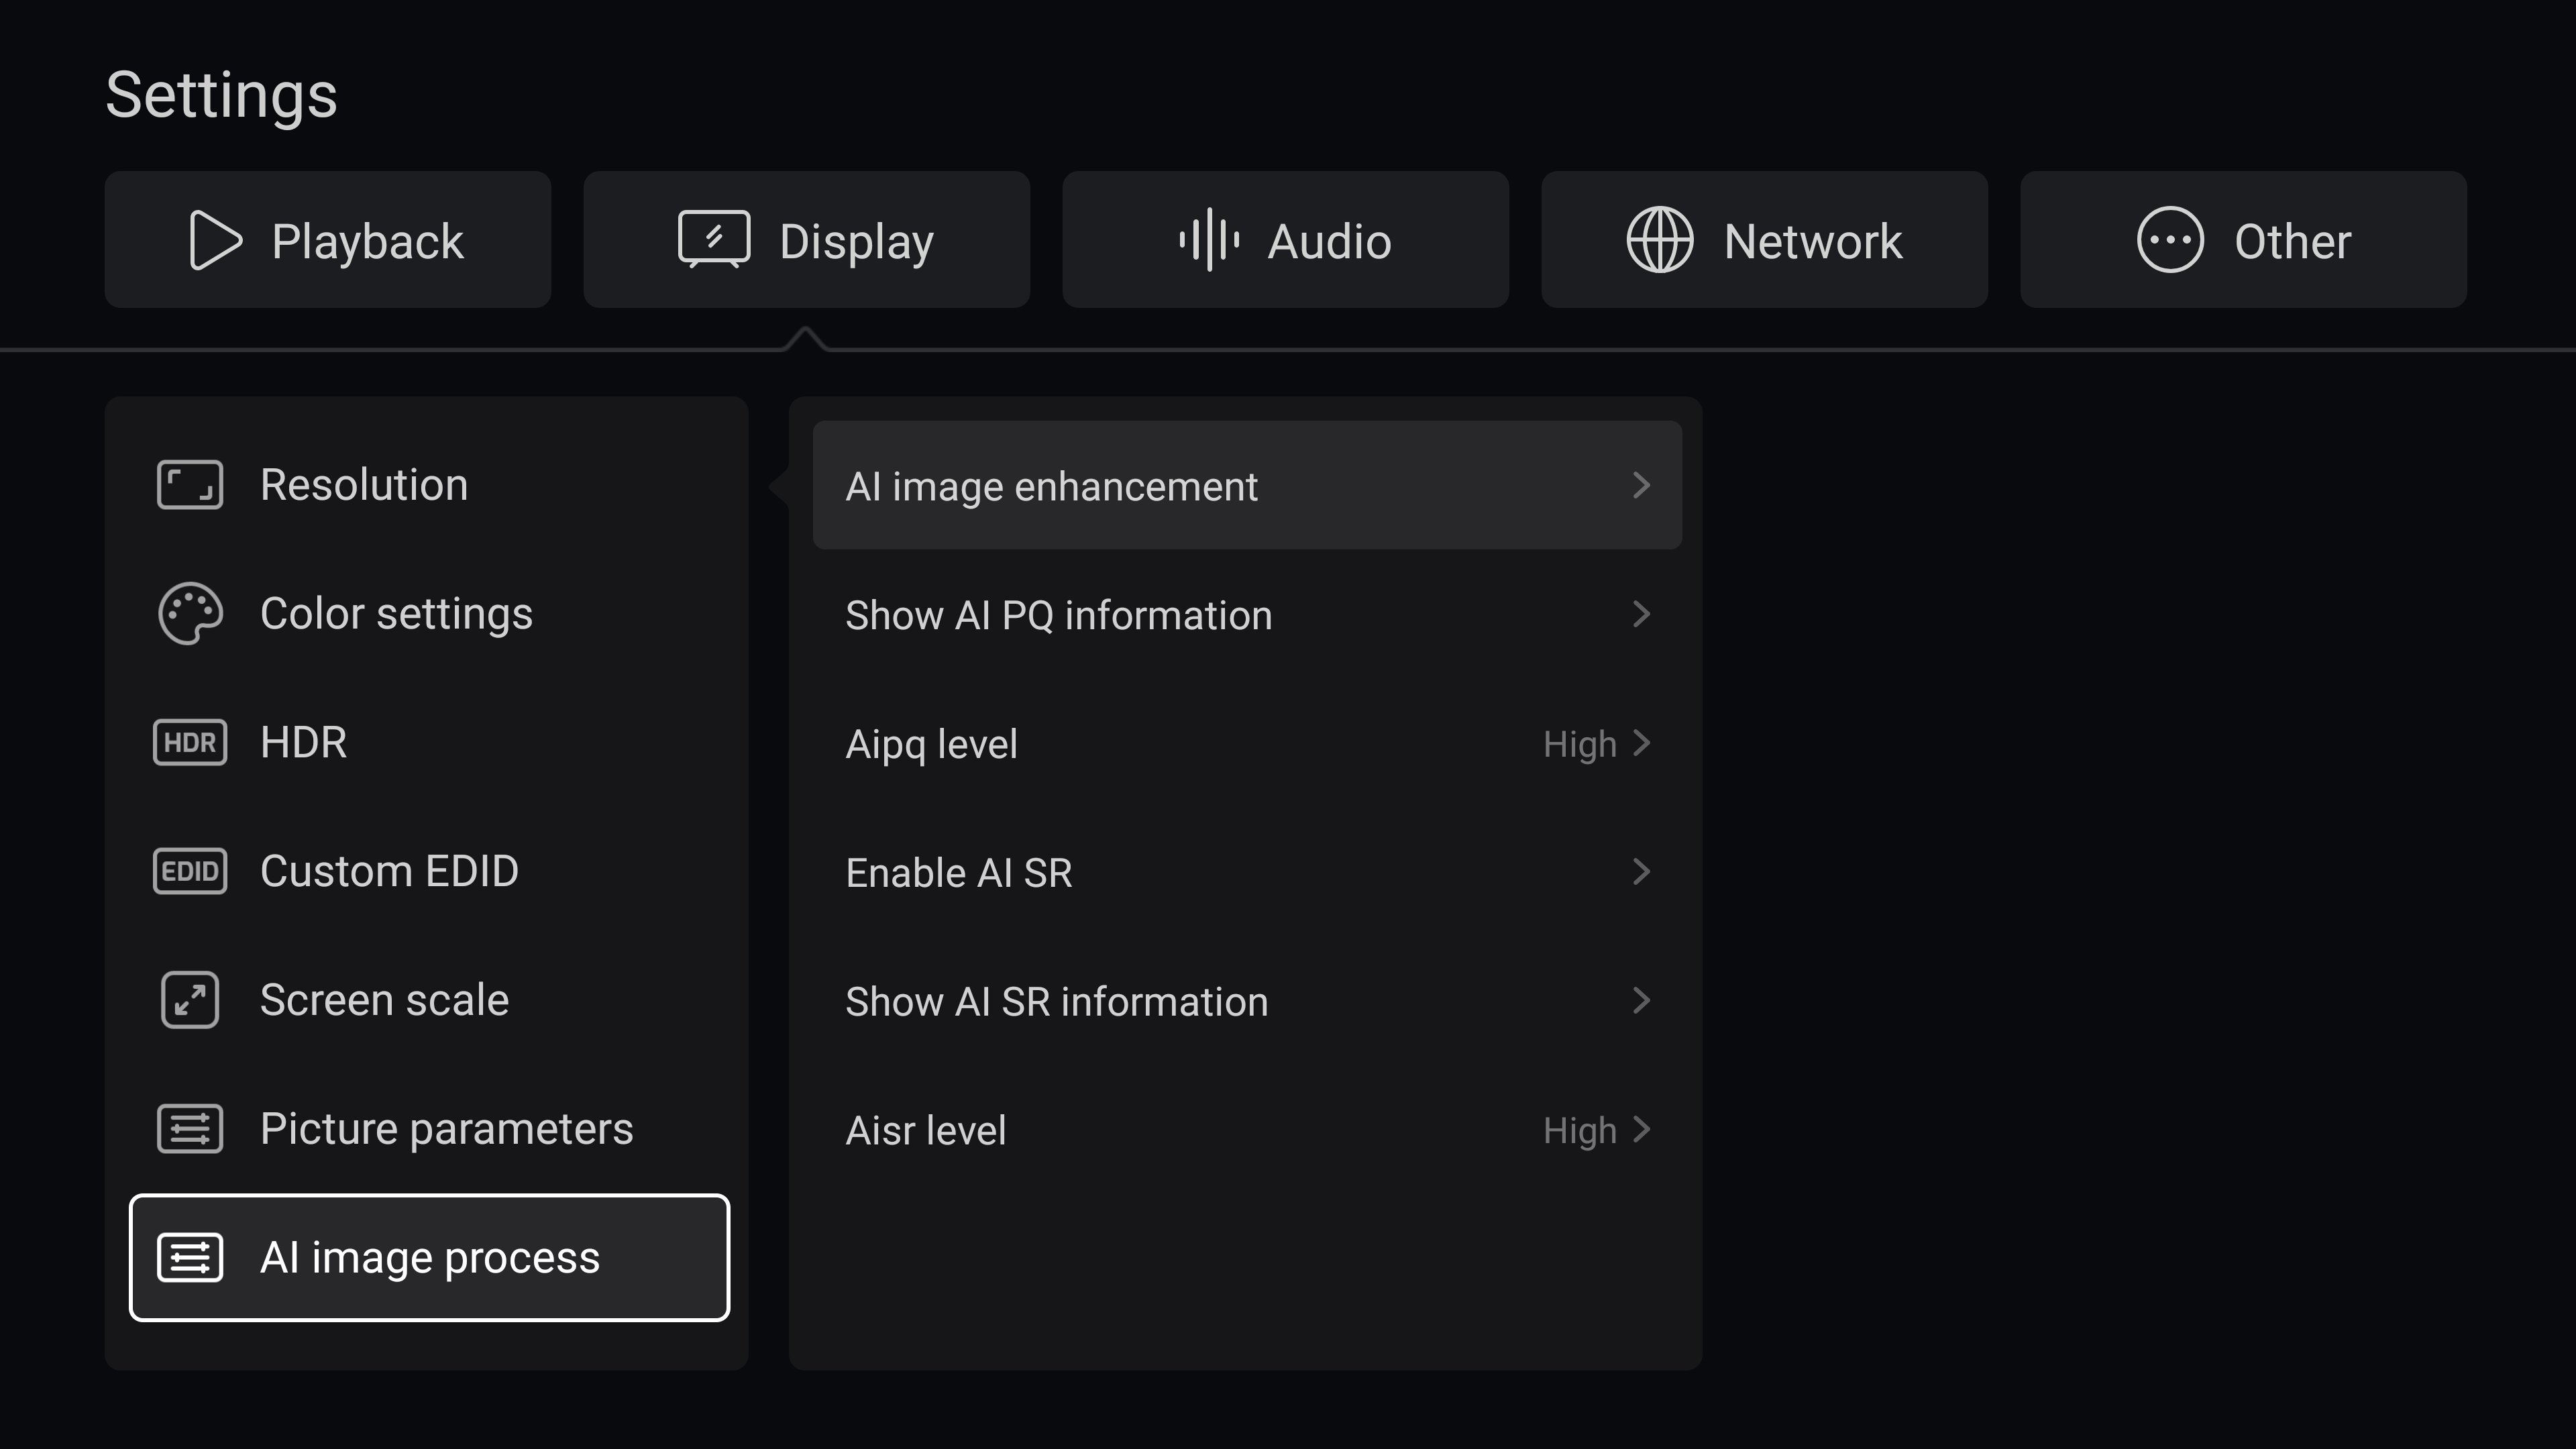Screen dimensions: 2576x1449
Task: Click the Other ellipsis circle icon
Action: click(x=2170, y=240)
